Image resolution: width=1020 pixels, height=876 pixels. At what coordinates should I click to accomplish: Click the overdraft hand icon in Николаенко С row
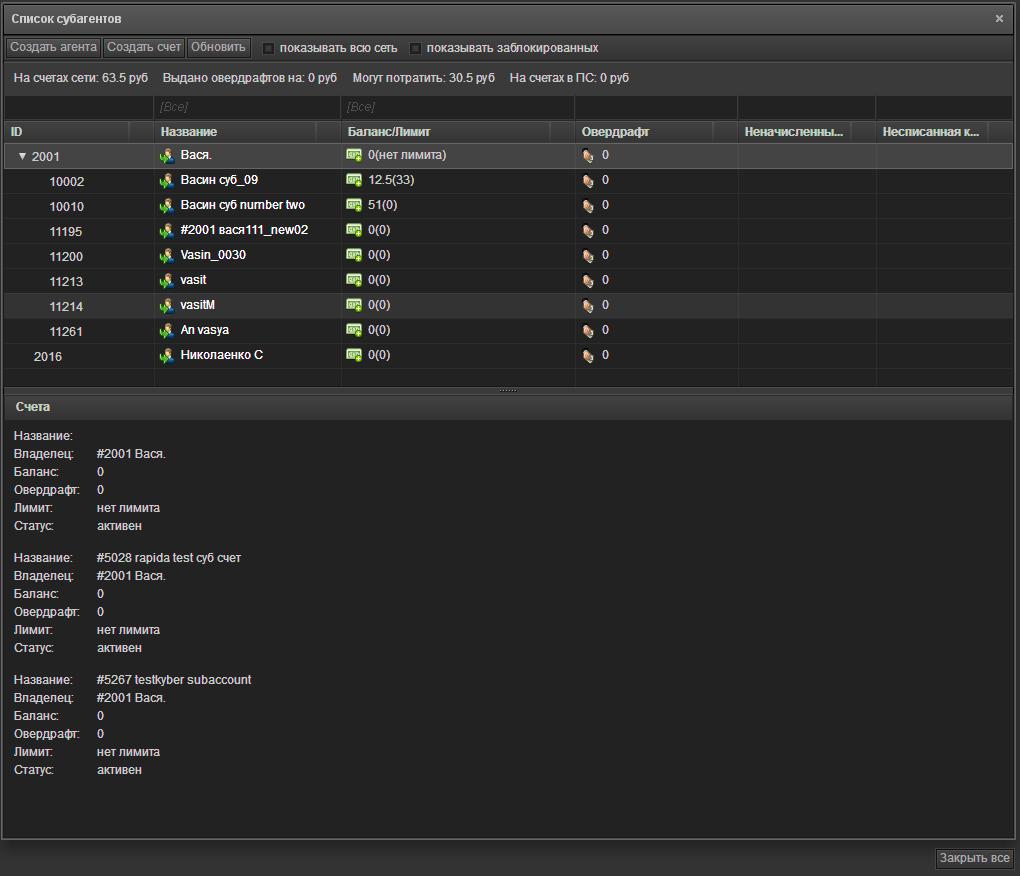coord(588,356)
